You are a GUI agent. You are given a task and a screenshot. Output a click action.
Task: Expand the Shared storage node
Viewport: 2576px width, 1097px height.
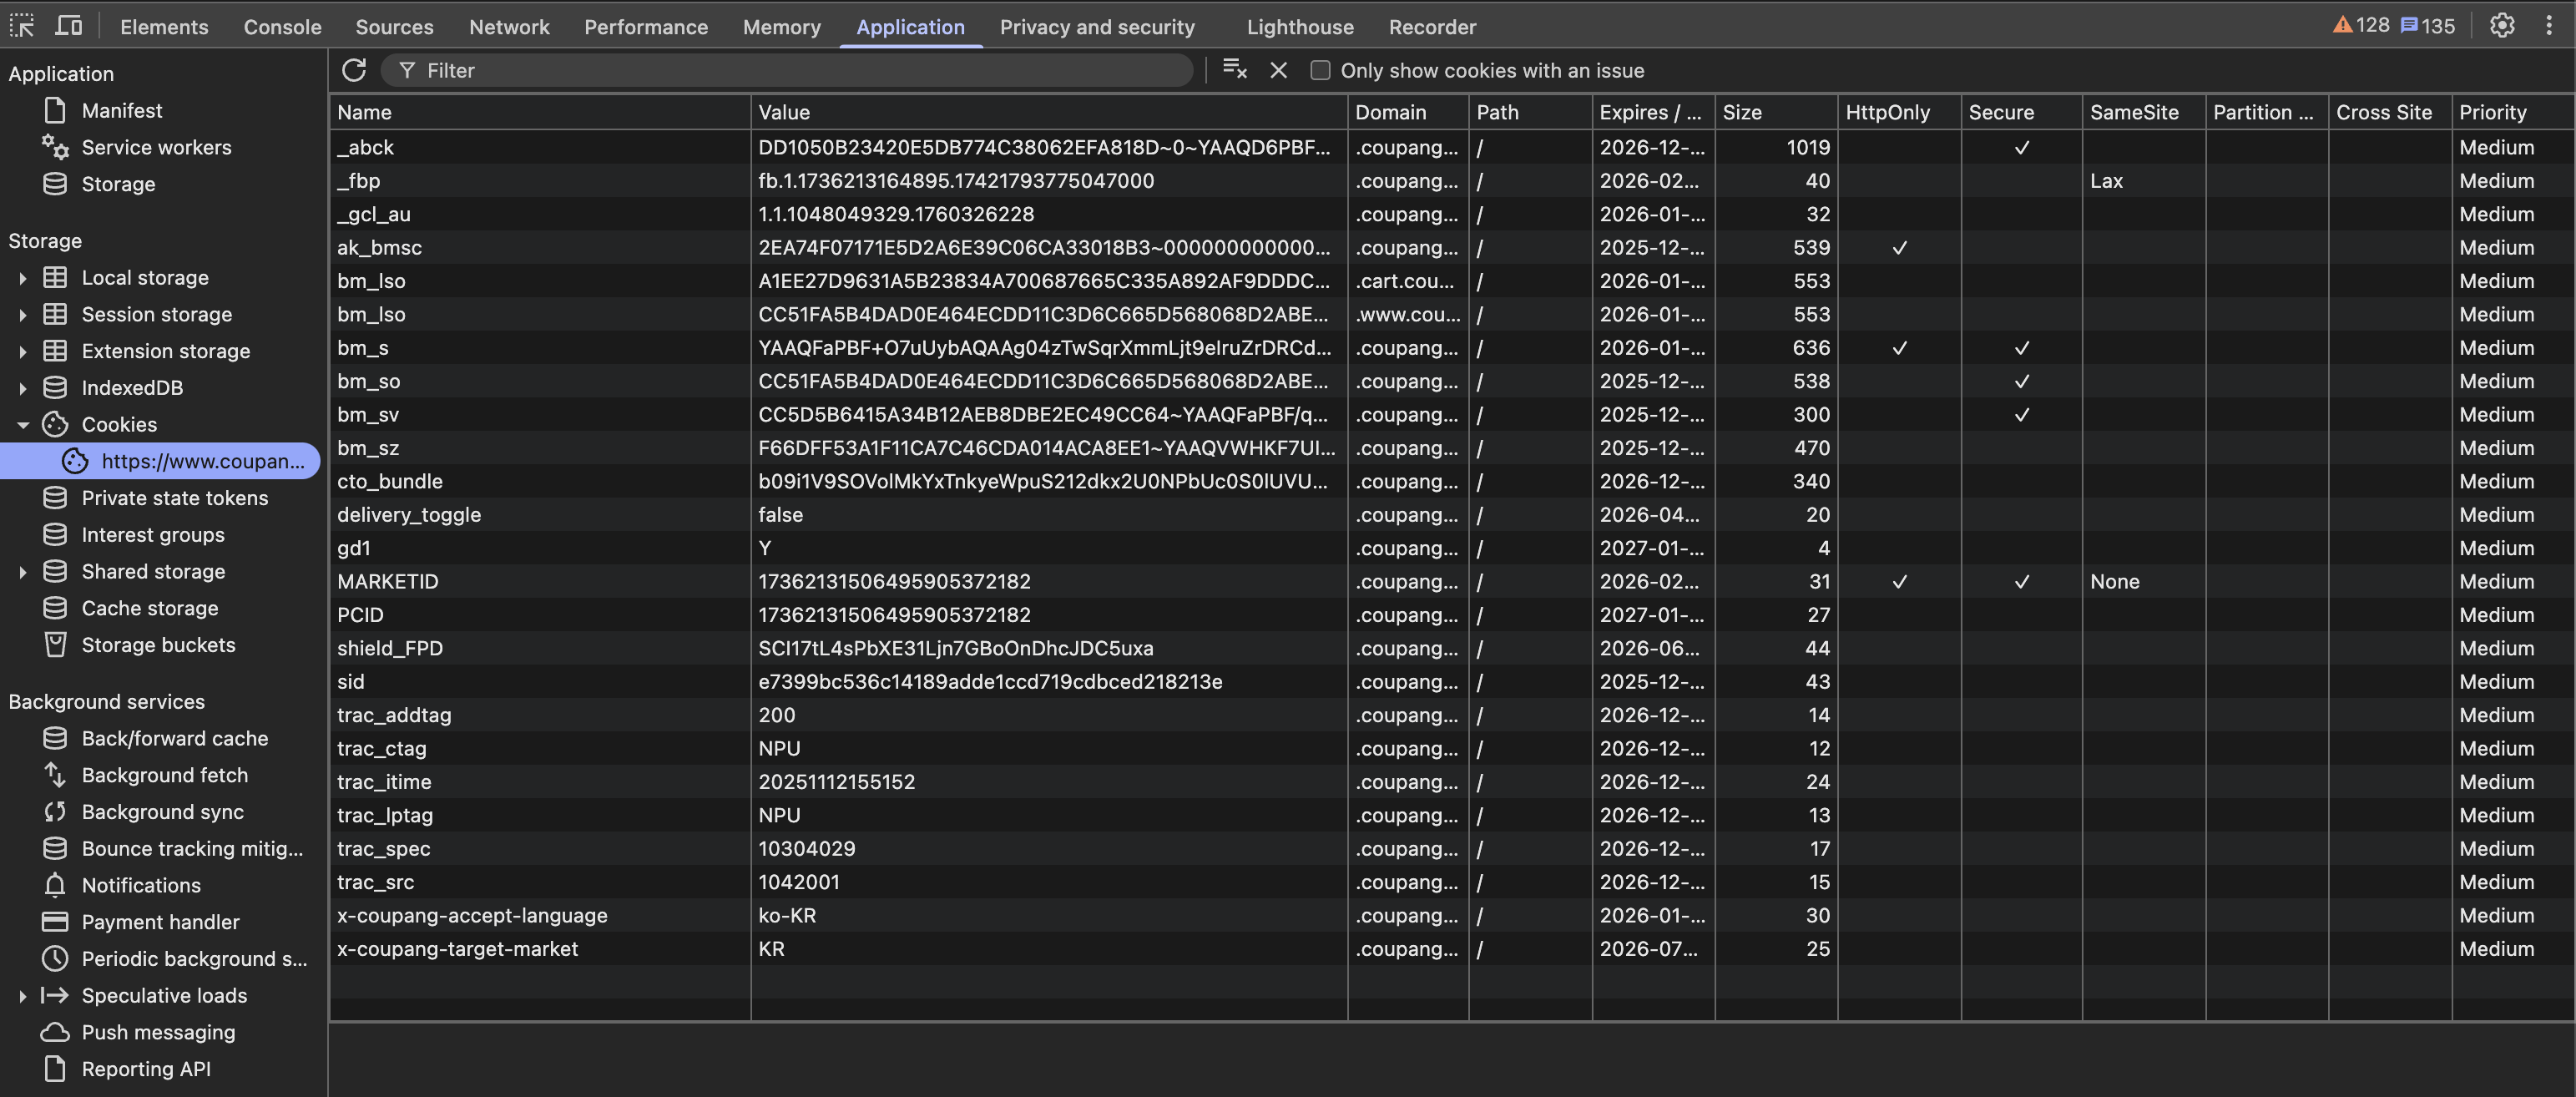(23, 572)
